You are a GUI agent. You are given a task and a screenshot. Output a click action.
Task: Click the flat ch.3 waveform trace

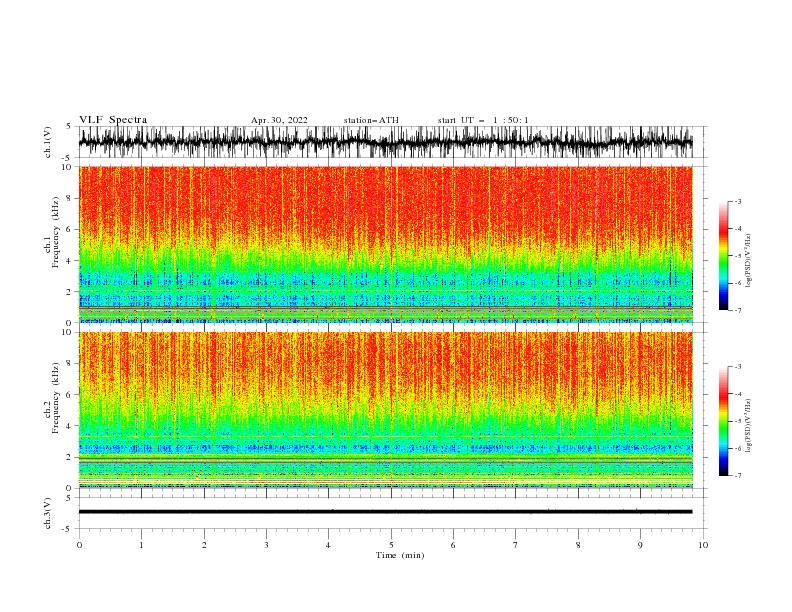(x=386, y=512)
